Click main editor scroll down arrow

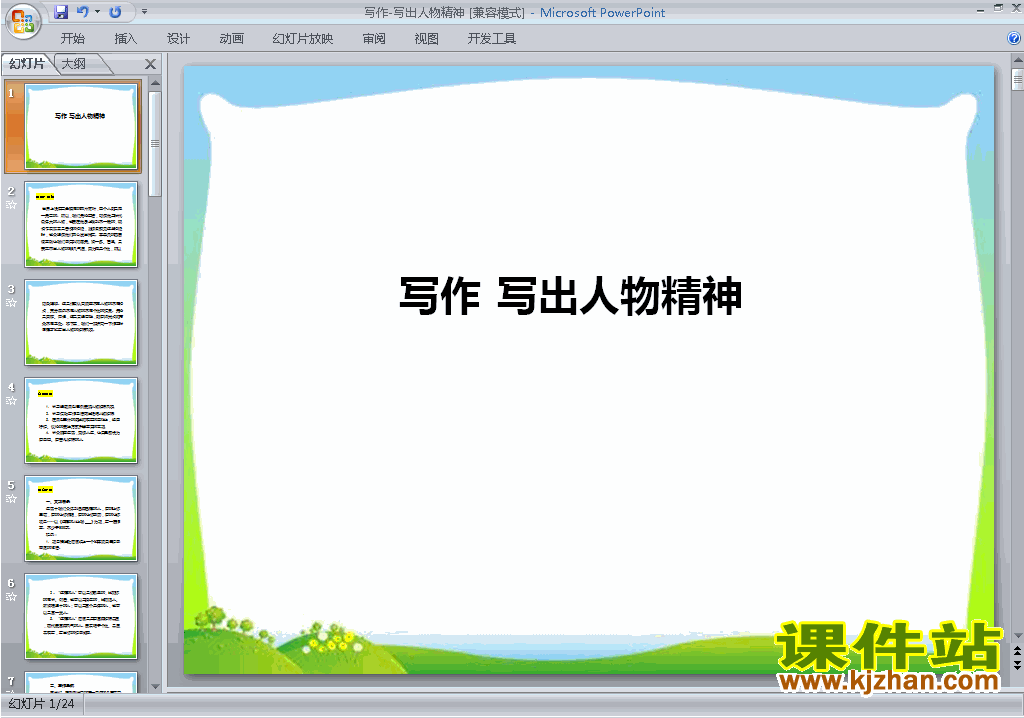(x=1017, y=635)
